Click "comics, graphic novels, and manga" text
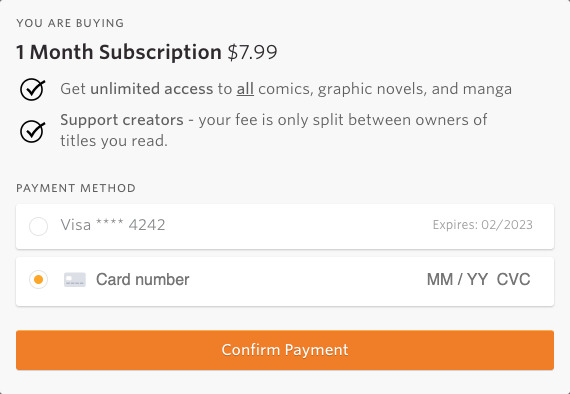The width and height of the screenshot is (570, 394). tap(385, 89)
